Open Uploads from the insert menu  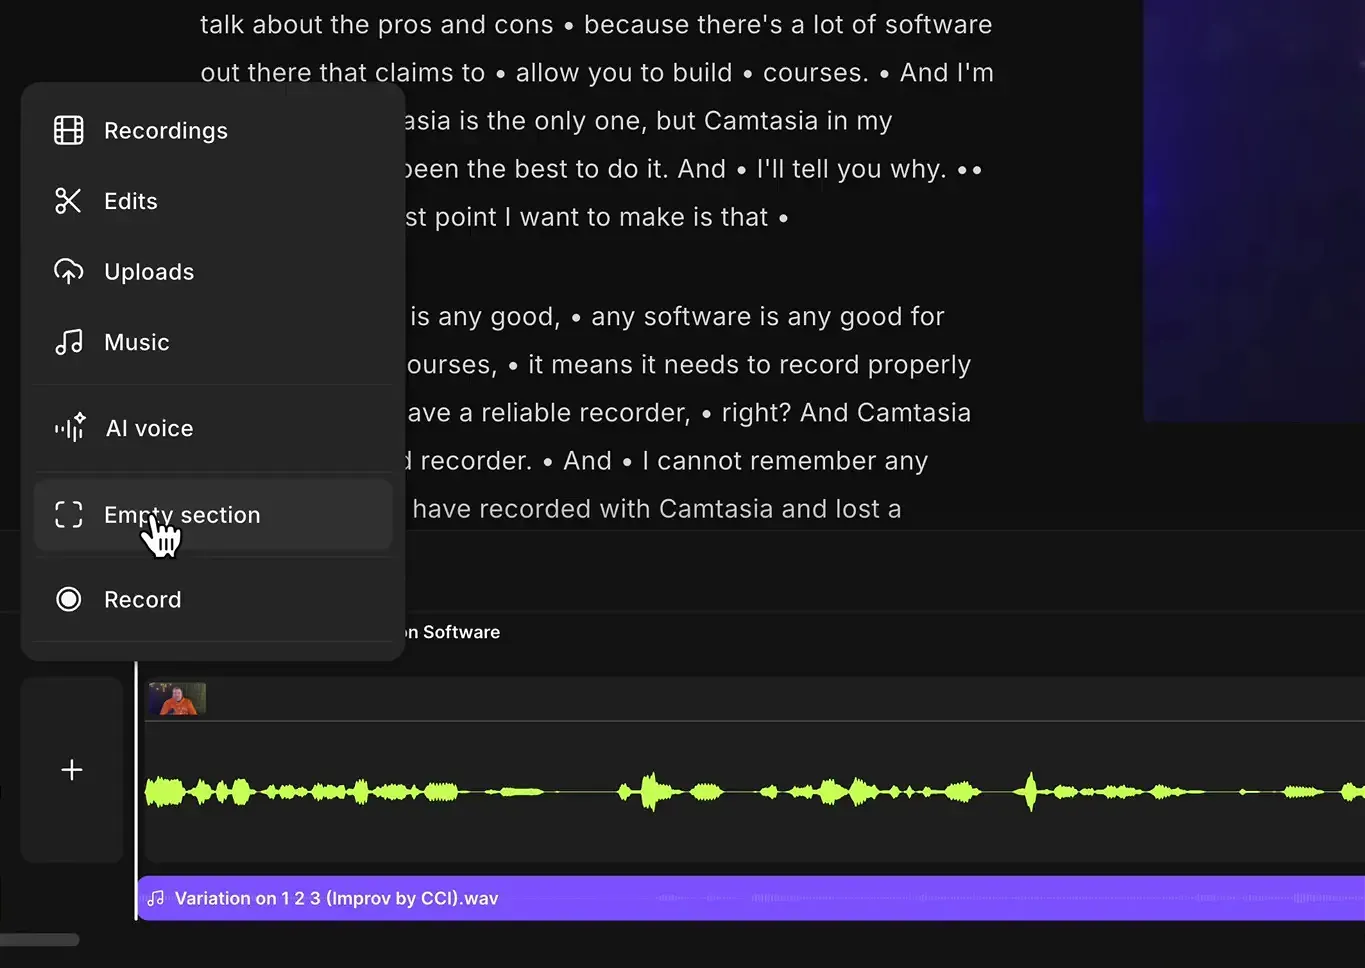[148, 271]
